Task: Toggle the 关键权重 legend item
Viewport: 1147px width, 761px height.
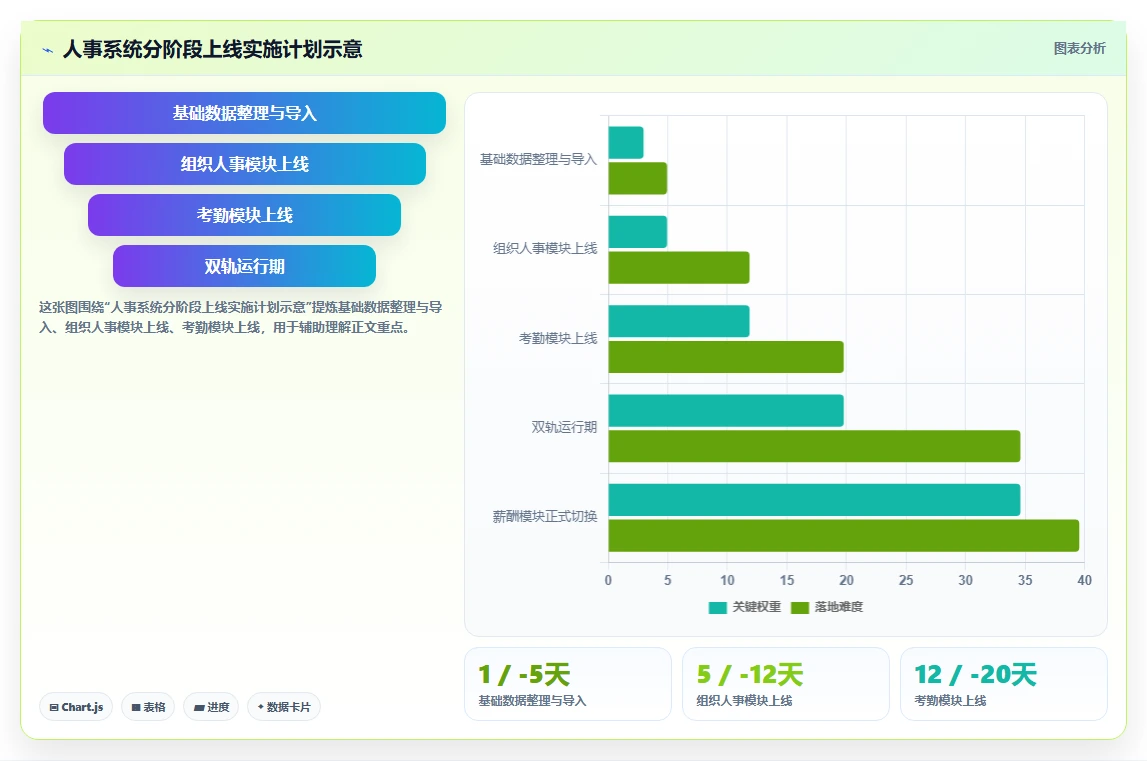Action: click(745, 607)
